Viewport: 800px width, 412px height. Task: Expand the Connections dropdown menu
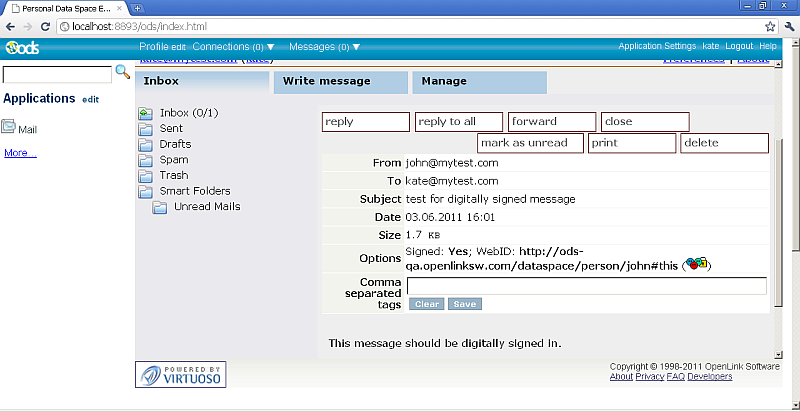click(x=234, y=47)
